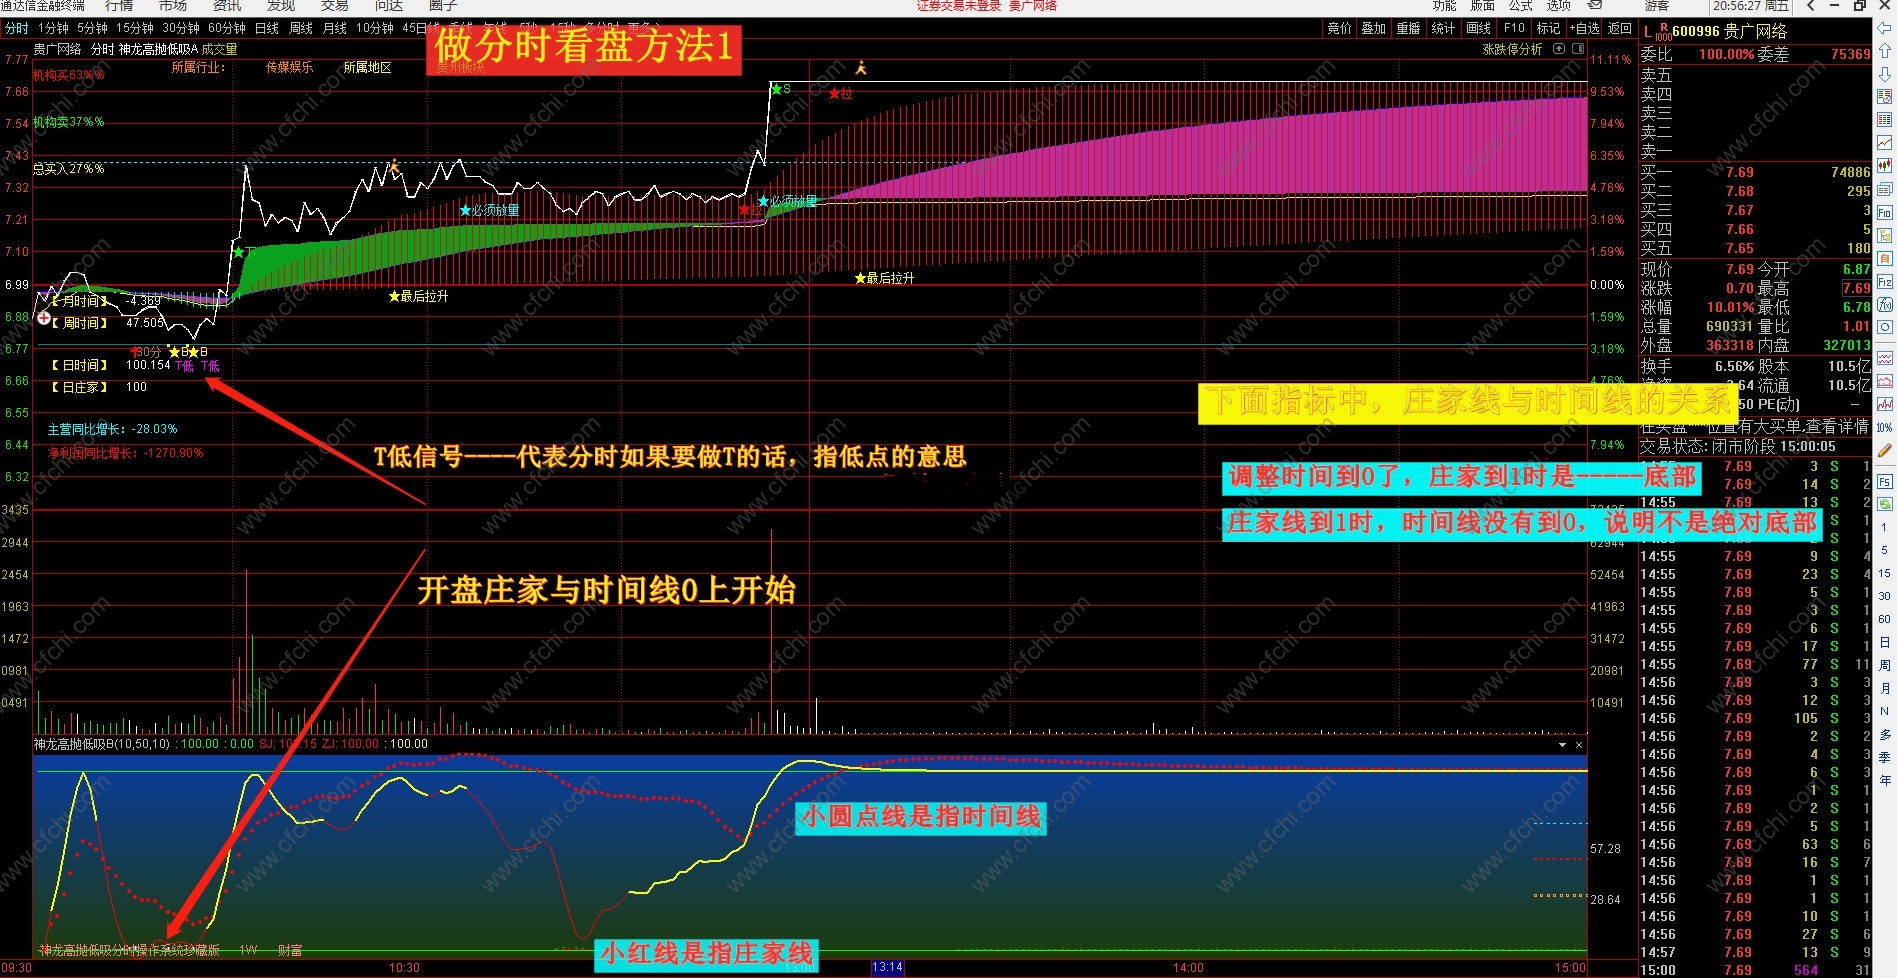
Task: Close the 神龙高抛低吸B indicator panel
Action: [1579, 745]
